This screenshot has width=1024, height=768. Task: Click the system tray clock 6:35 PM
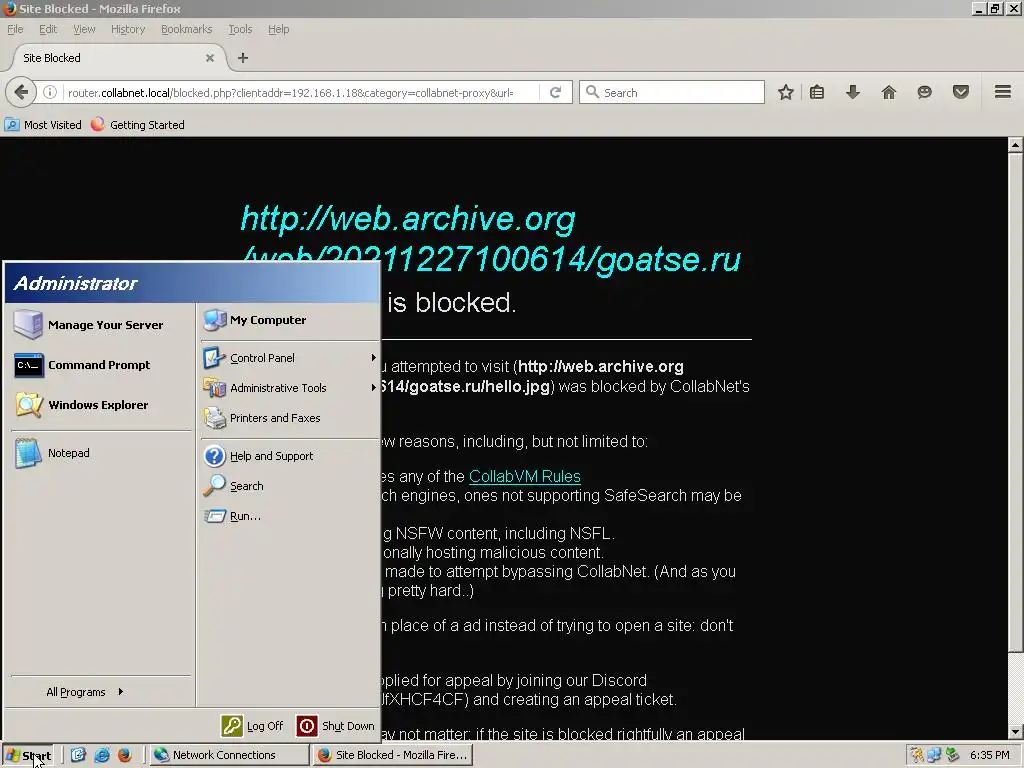pos(989,755)
